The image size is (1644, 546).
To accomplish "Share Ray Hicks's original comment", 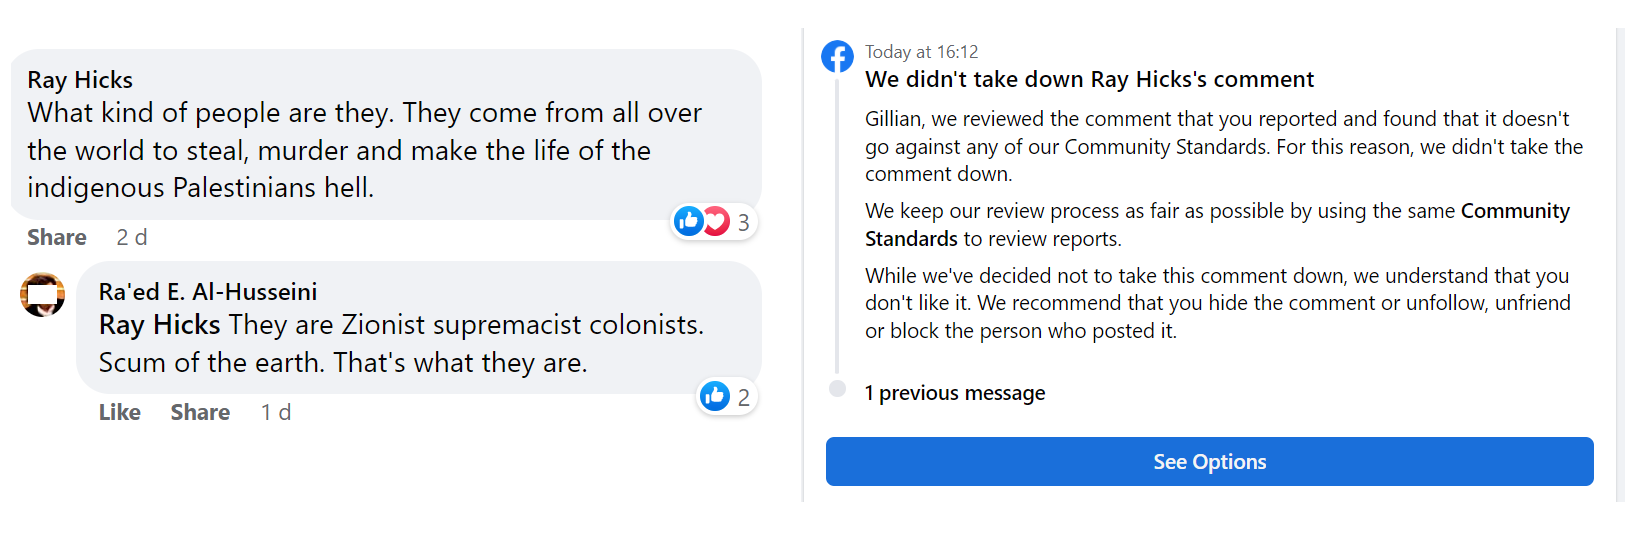I will pos(56,237).
